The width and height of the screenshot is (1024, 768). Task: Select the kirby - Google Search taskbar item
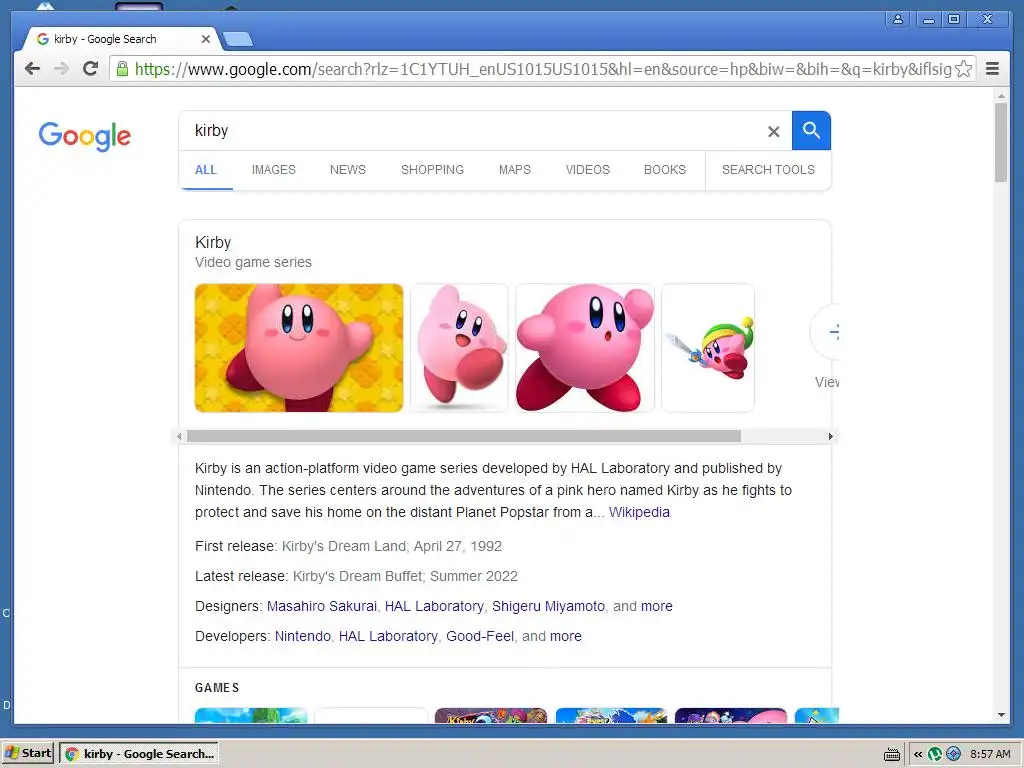[x=139, y=754]
